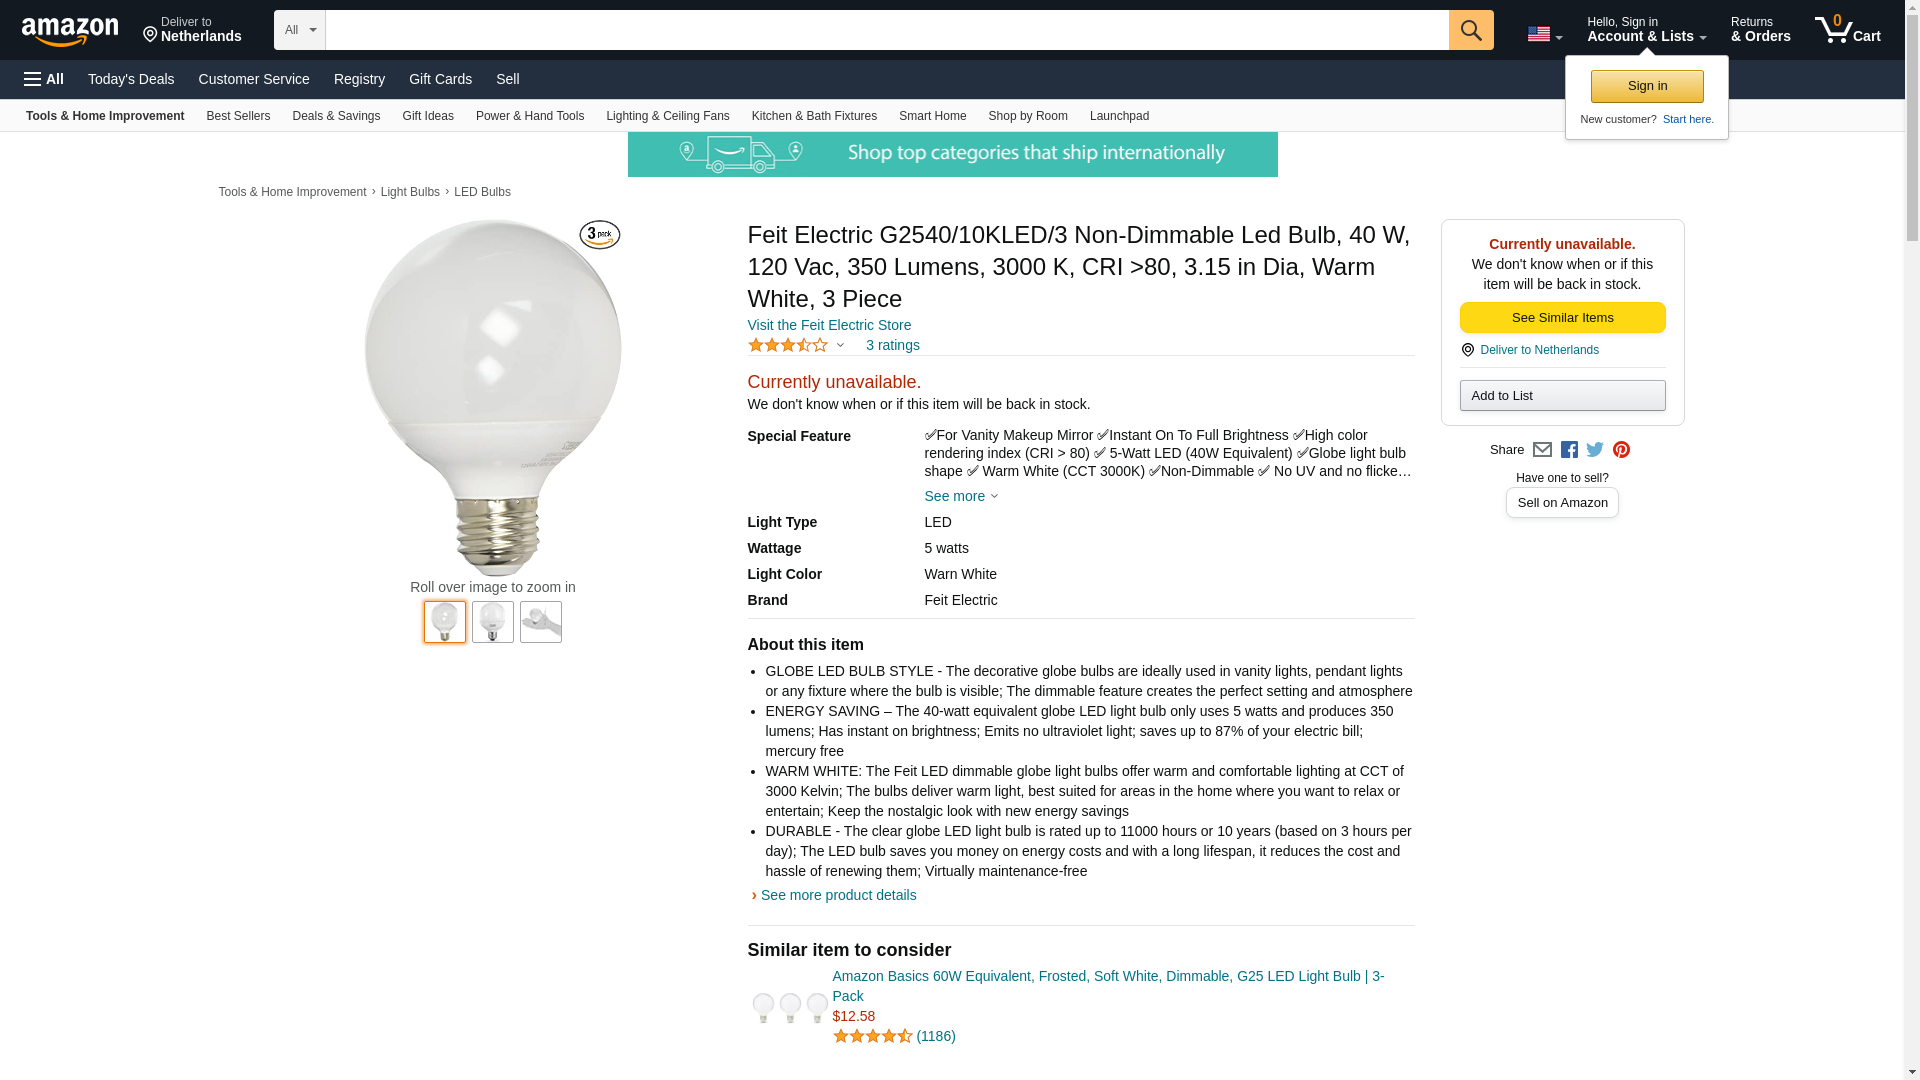Open the All hamburger menu
The height and width of the screenshot is (1080, 1920).
[x=44, y=79]
